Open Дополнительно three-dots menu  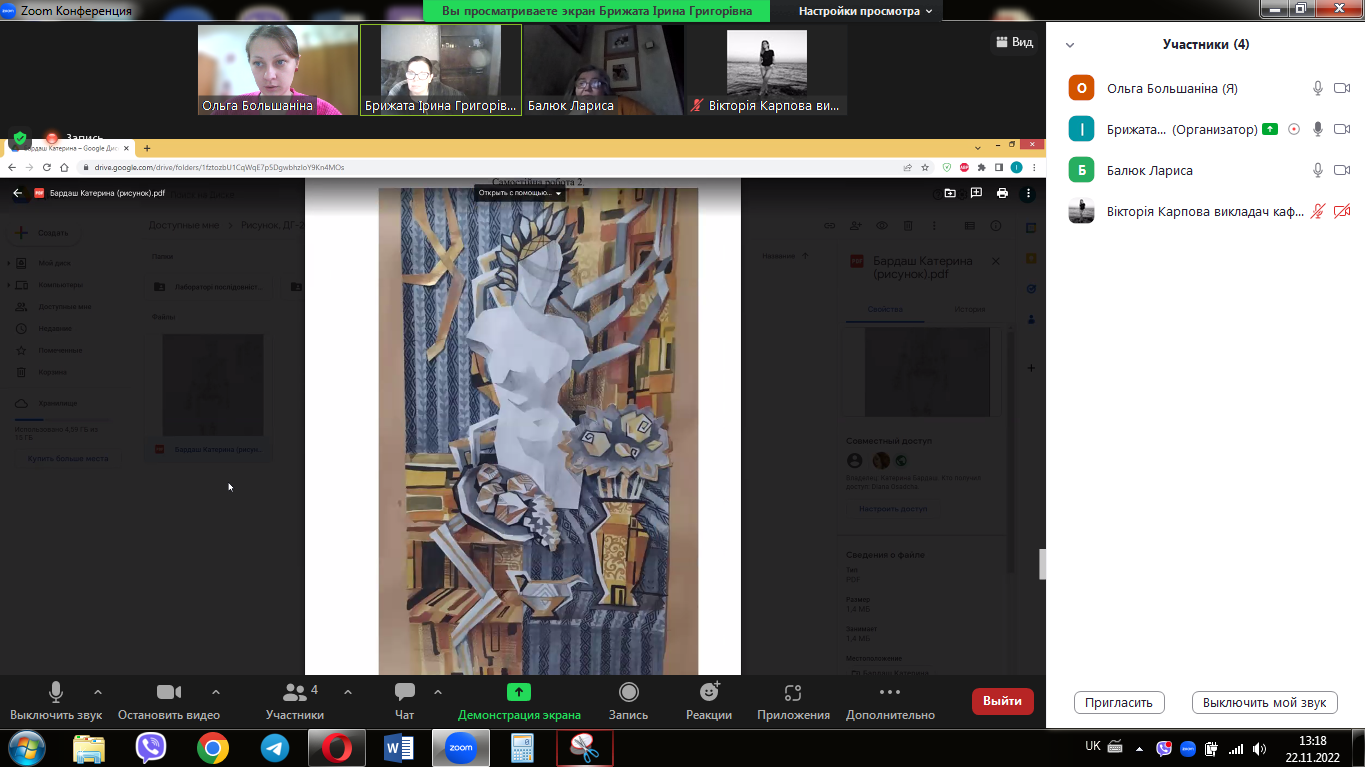(x=889, y=693)
